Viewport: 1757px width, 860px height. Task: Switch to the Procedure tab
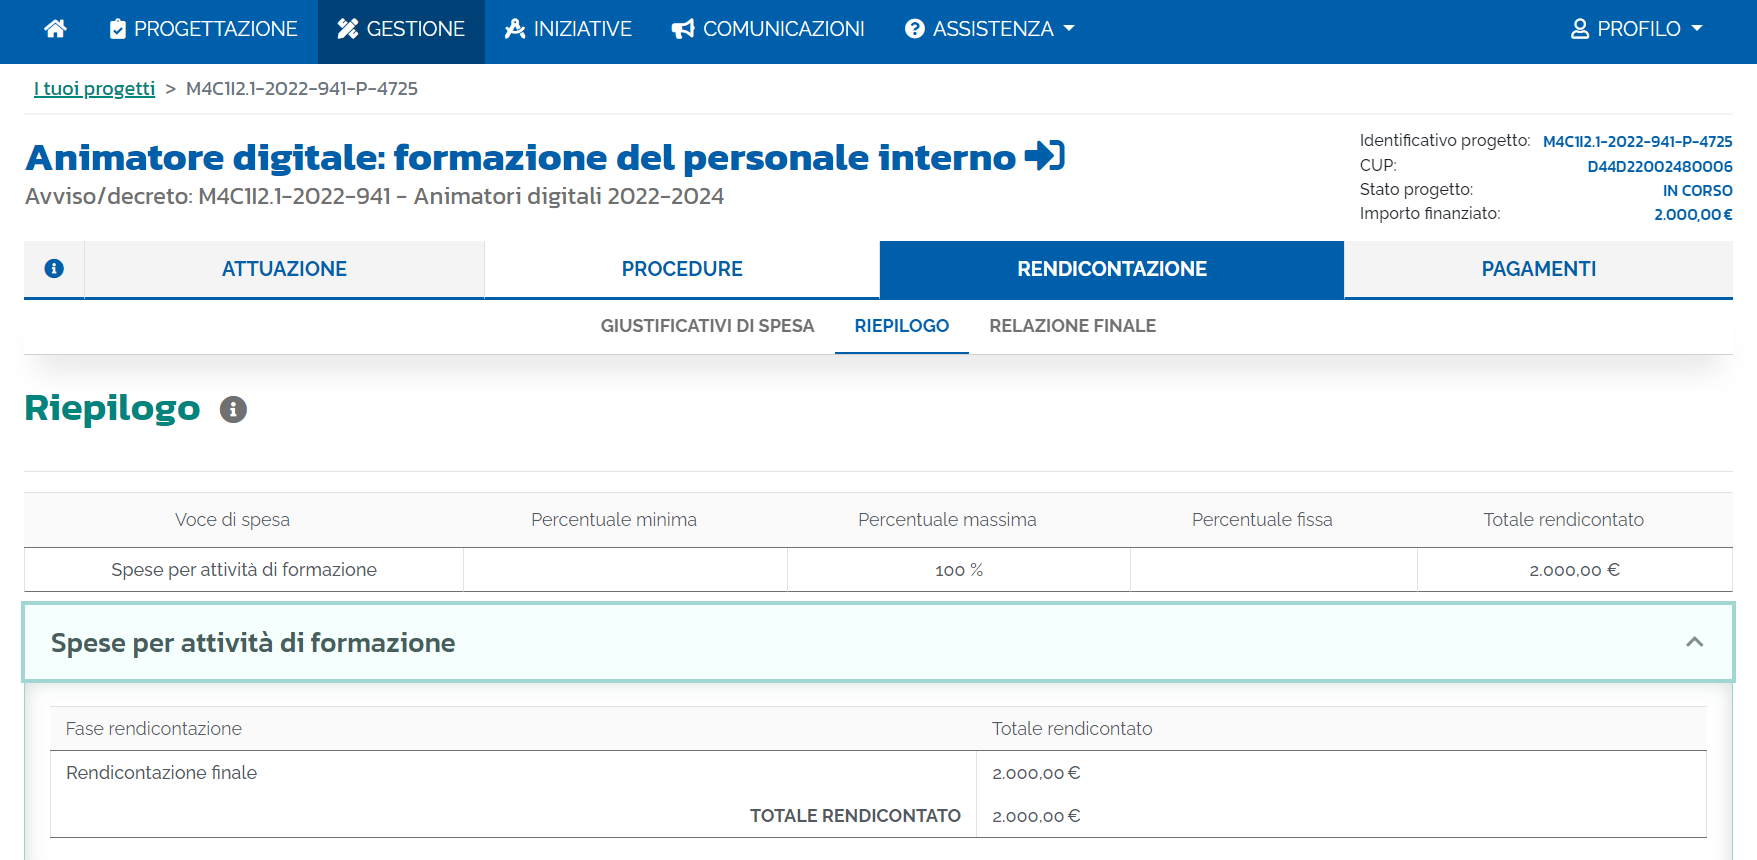[x=682, y=269]
